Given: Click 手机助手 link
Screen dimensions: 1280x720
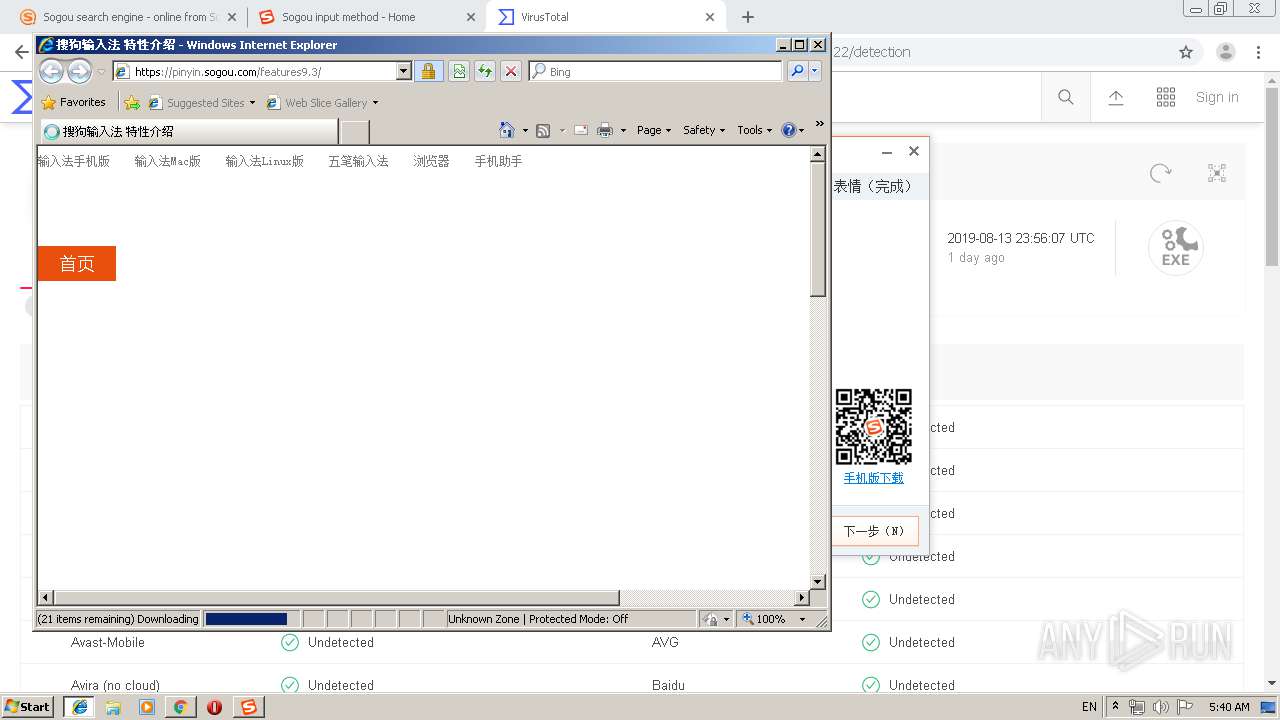Looking at the screenshot, I should 498,161.
